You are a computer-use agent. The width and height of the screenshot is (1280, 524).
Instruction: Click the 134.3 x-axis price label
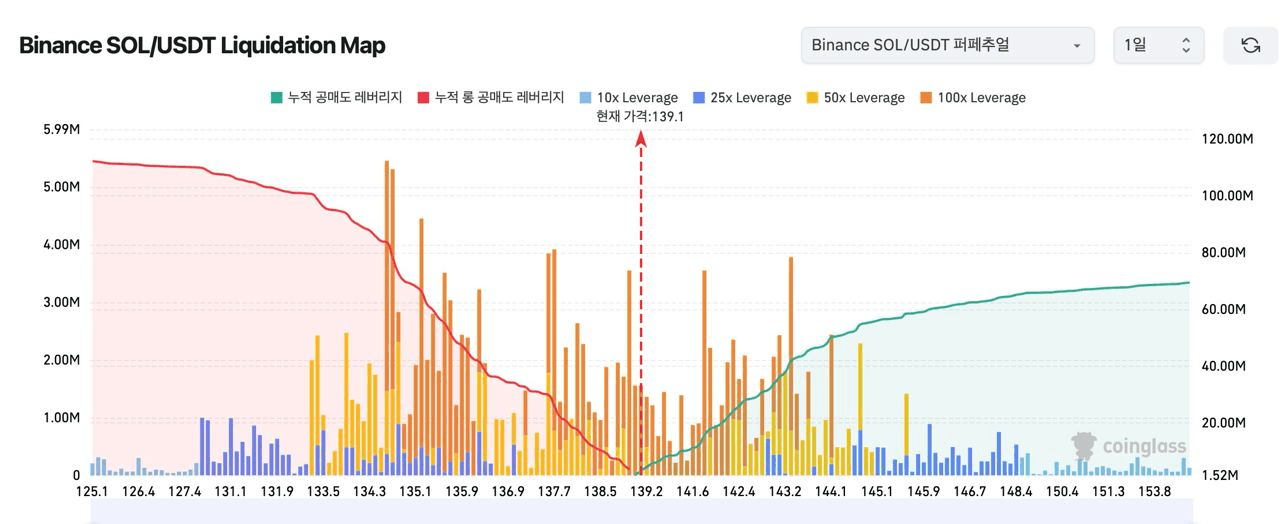(369, 491)
